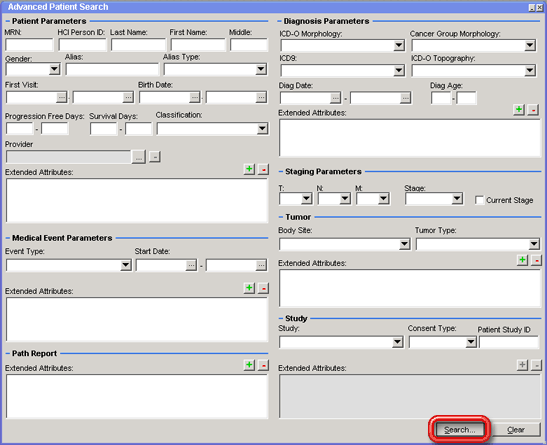
Task: Expand the Classification dropdown
Action: click(262, 129)
